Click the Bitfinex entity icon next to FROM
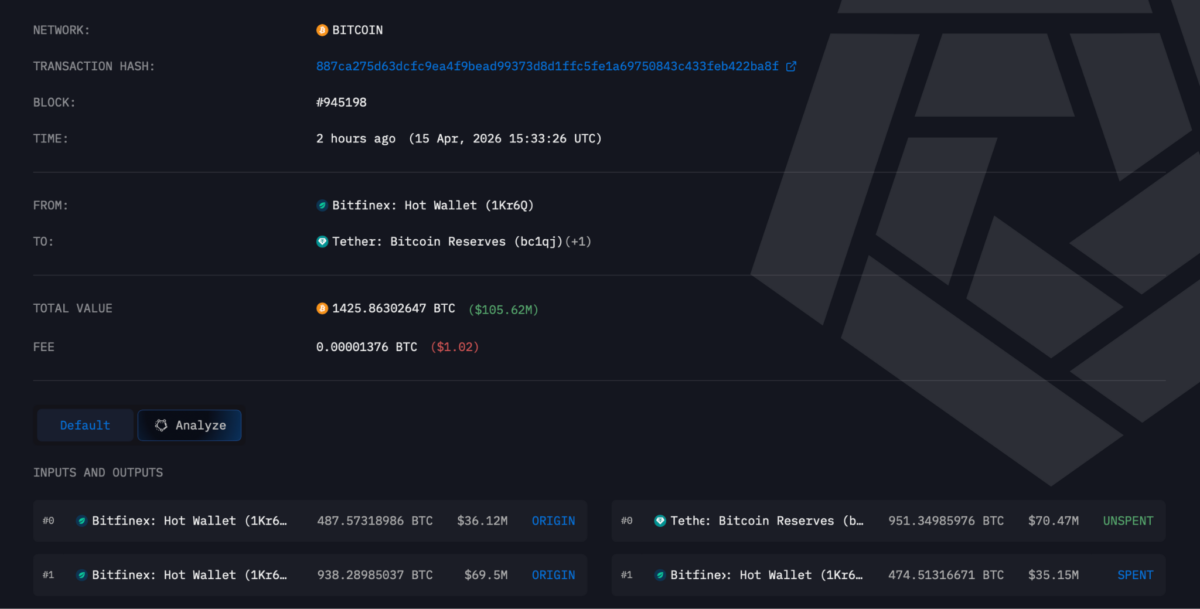Viewport: 1200px width, 609px height. (x=322, y=205)
